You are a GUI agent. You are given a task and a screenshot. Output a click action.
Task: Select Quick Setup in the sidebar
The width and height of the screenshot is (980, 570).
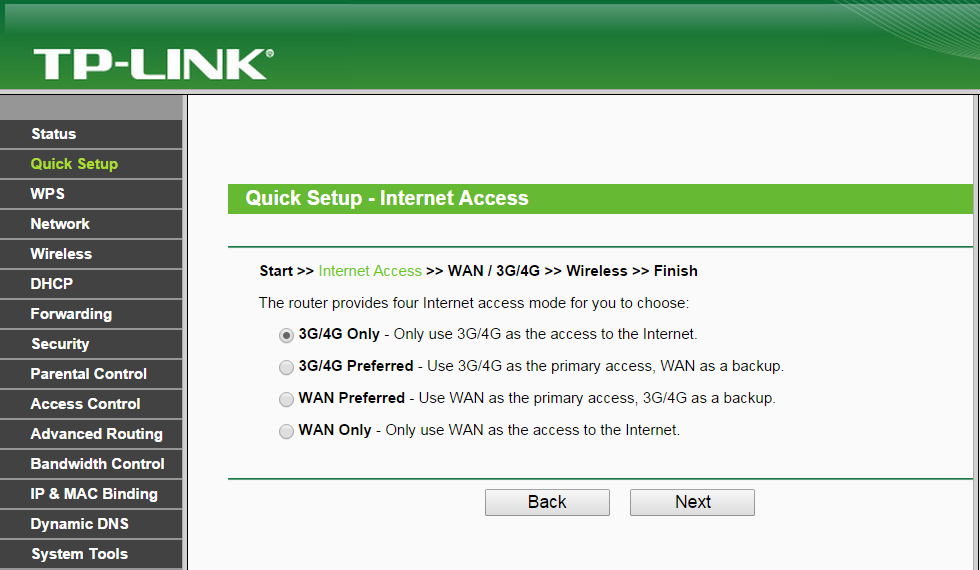pos(74,164)
